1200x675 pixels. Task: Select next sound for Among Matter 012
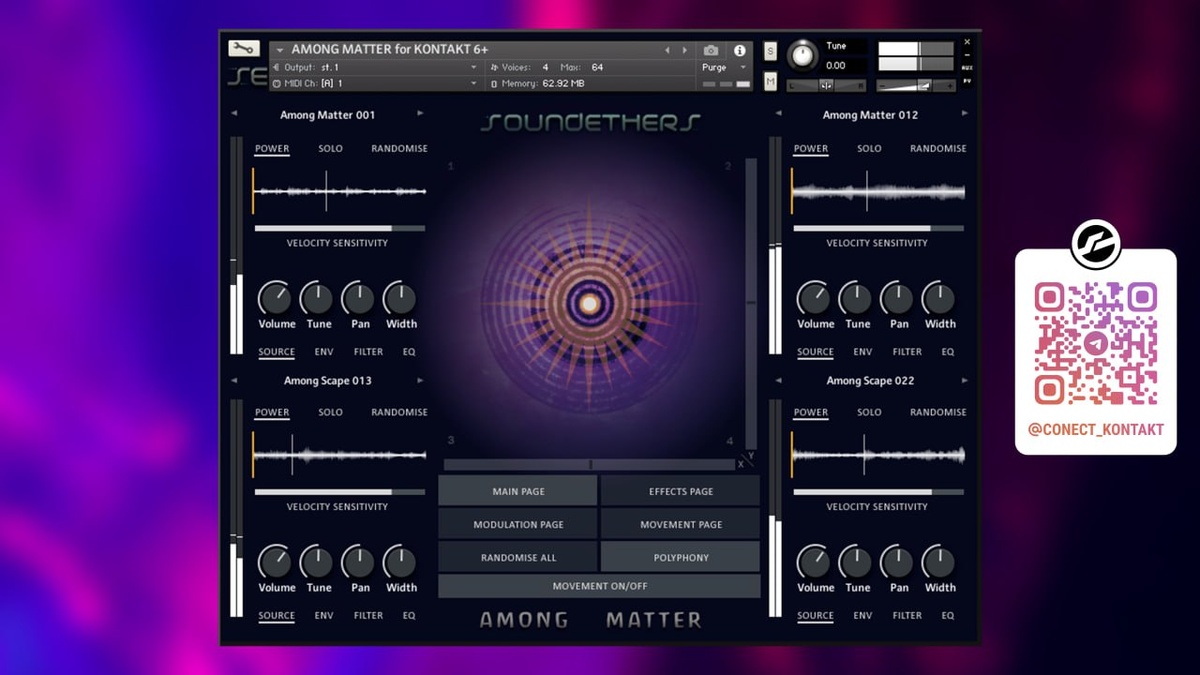pos(965,114)
